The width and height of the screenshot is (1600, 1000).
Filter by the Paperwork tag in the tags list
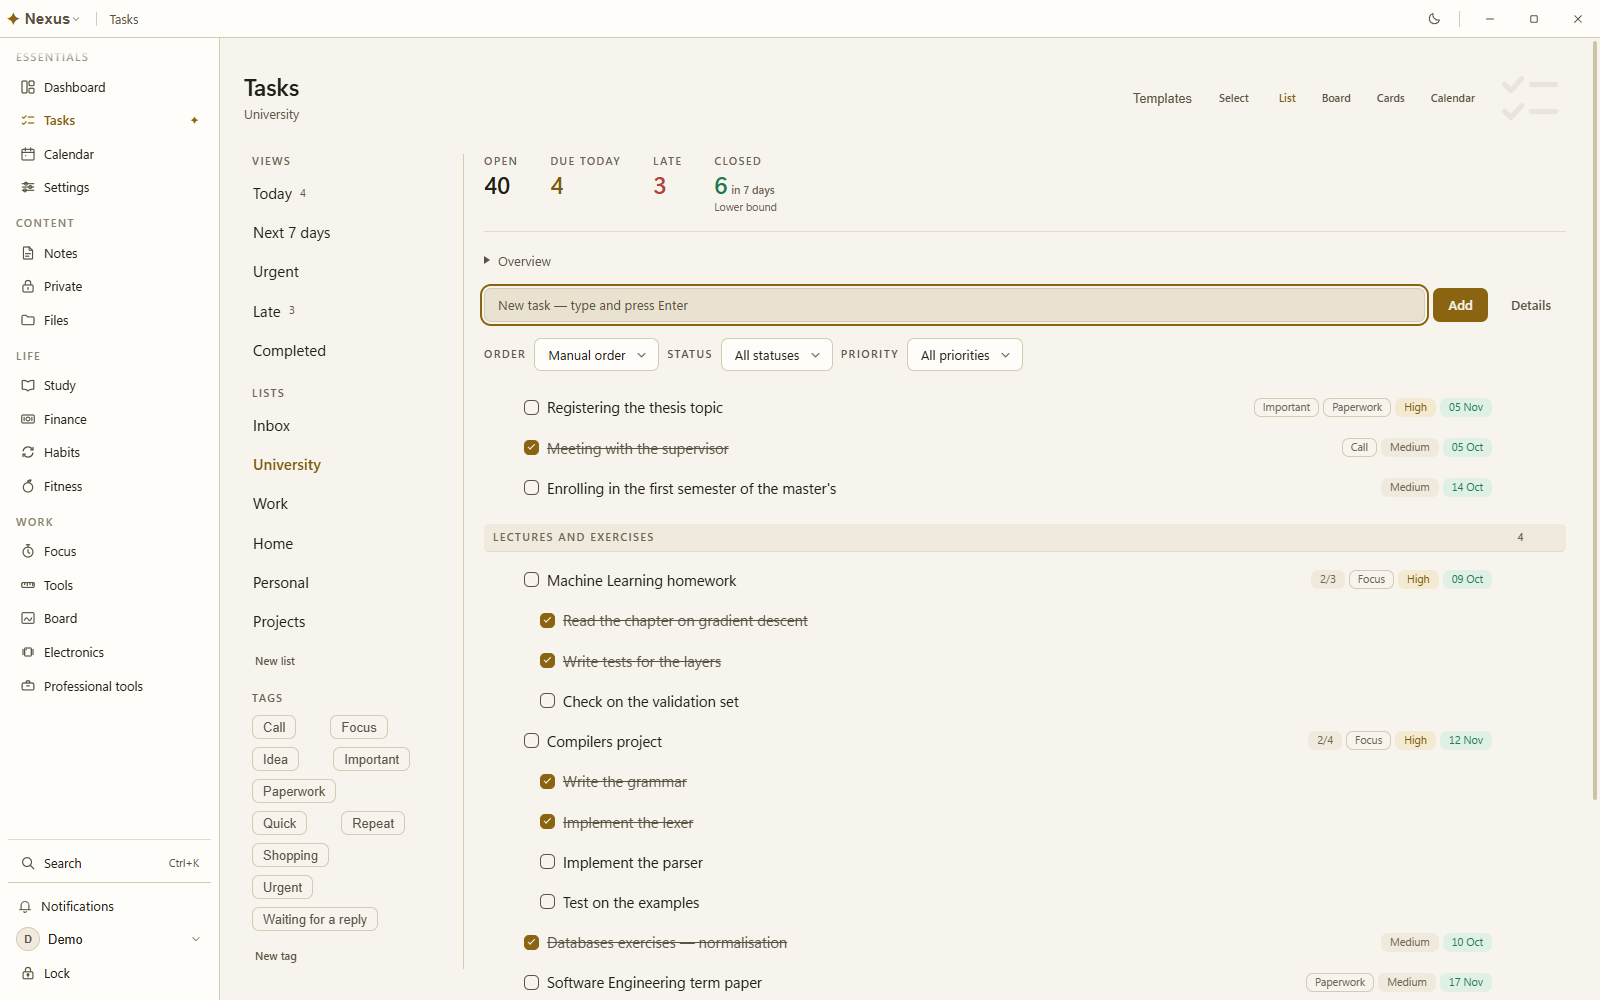click(x=294, y=791)
